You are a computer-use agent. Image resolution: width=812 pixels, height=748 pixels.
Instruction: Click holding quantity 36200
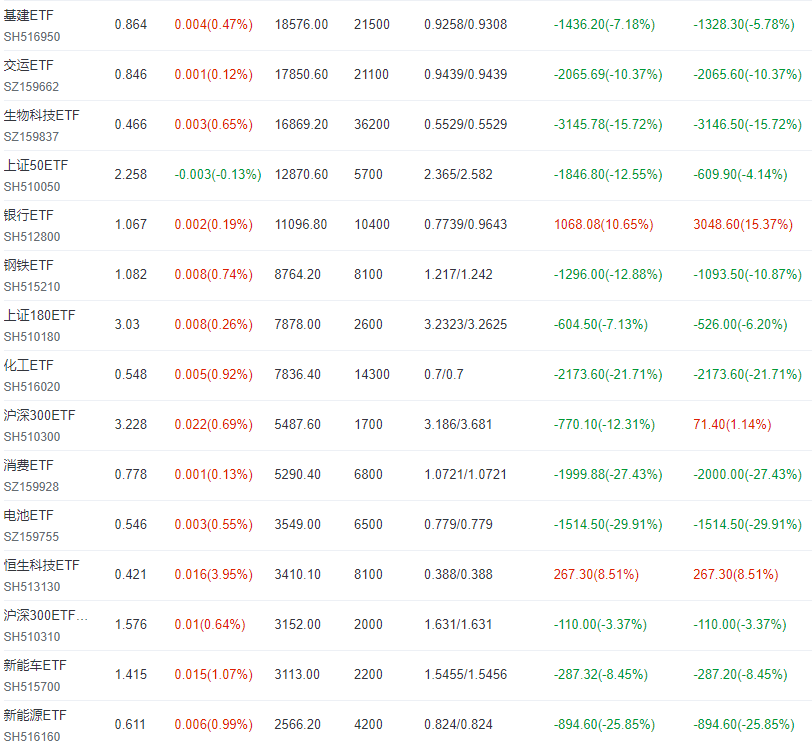click(372, 124)
